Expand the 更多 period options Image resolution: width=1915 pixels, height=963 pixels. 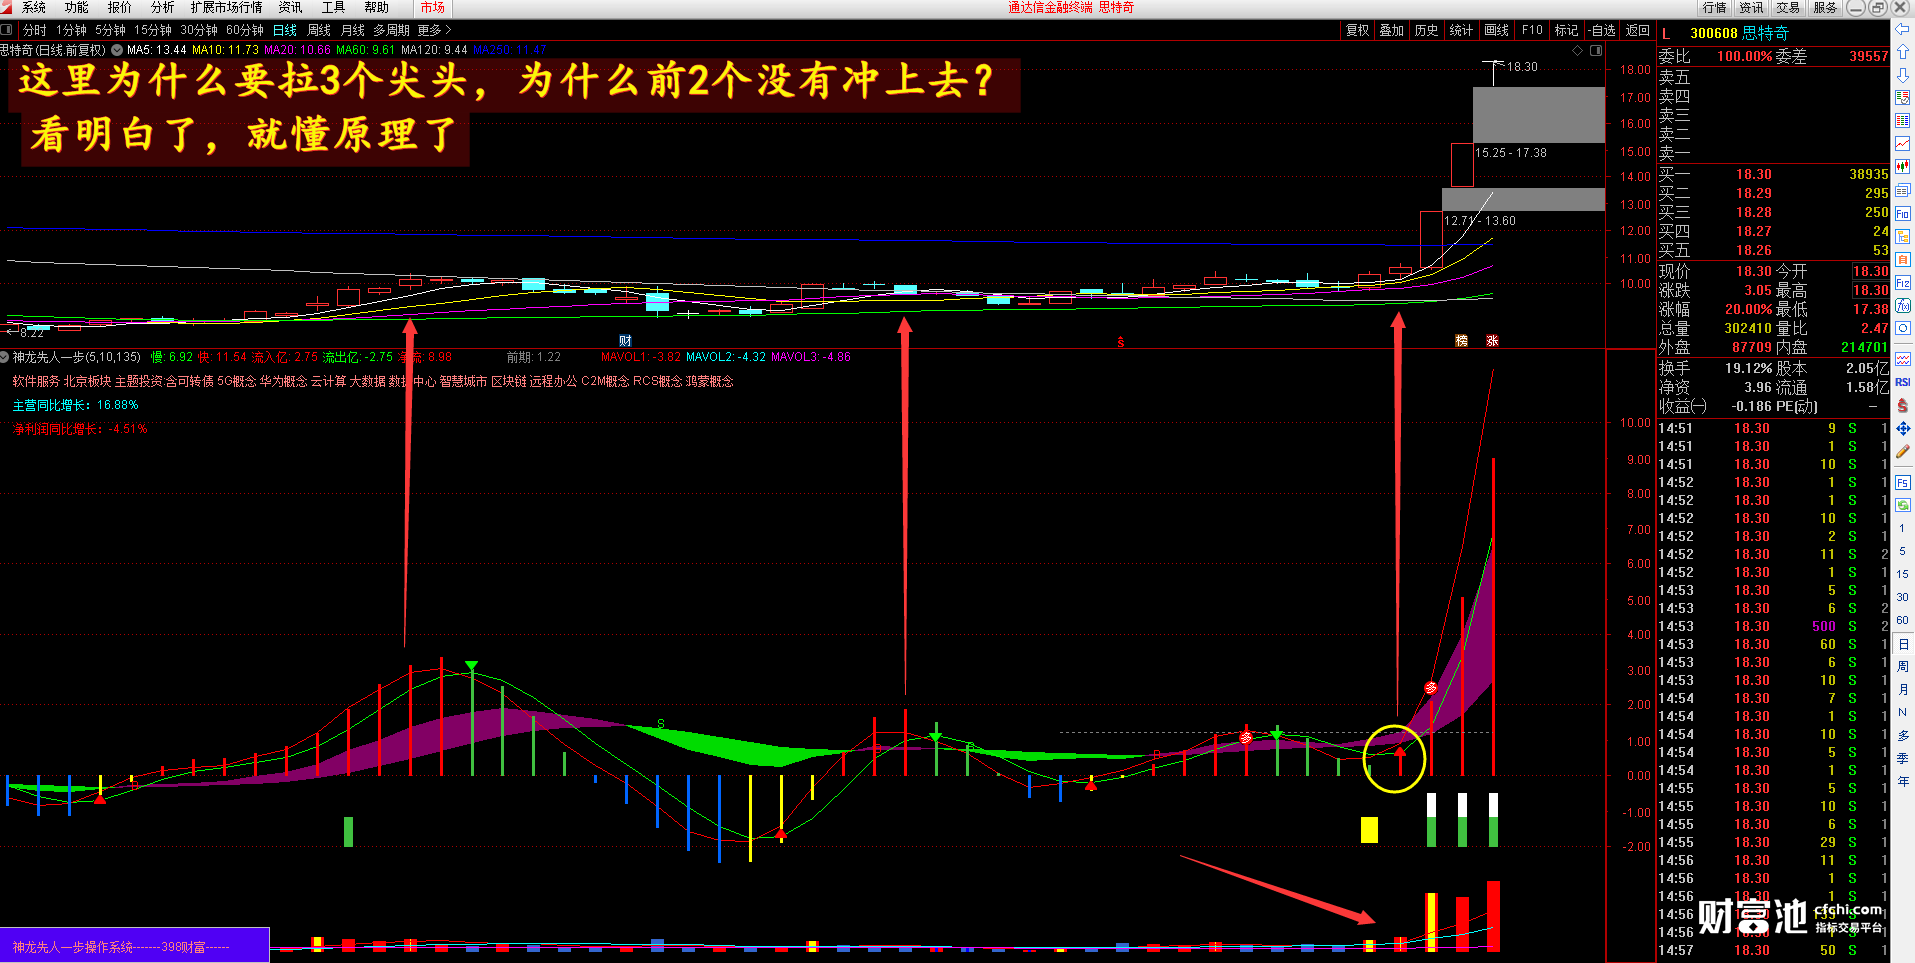coord(434,30)
